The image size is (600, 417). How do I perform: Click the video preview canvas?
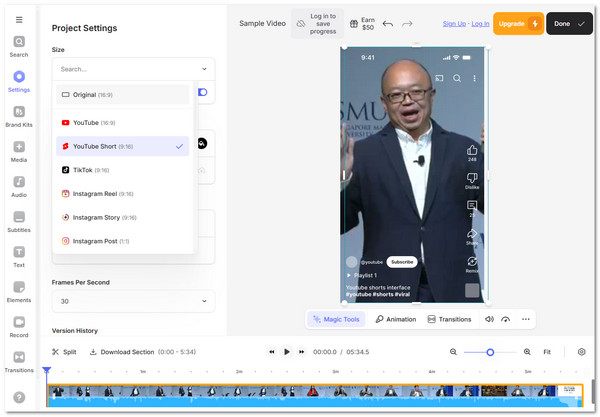pos(412,175)
